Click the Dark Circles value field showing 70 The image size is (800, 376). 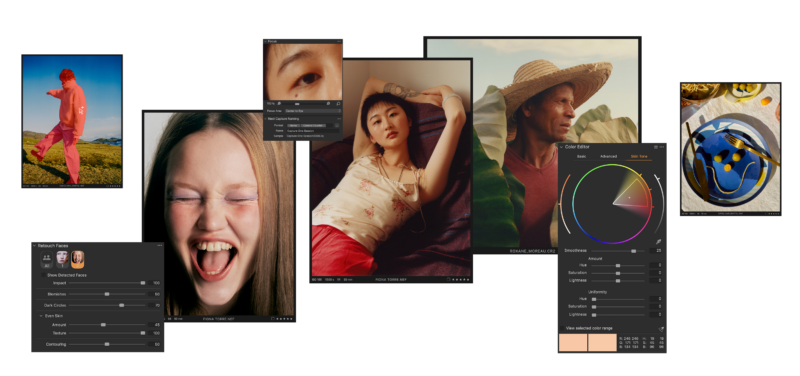[155, 305]
